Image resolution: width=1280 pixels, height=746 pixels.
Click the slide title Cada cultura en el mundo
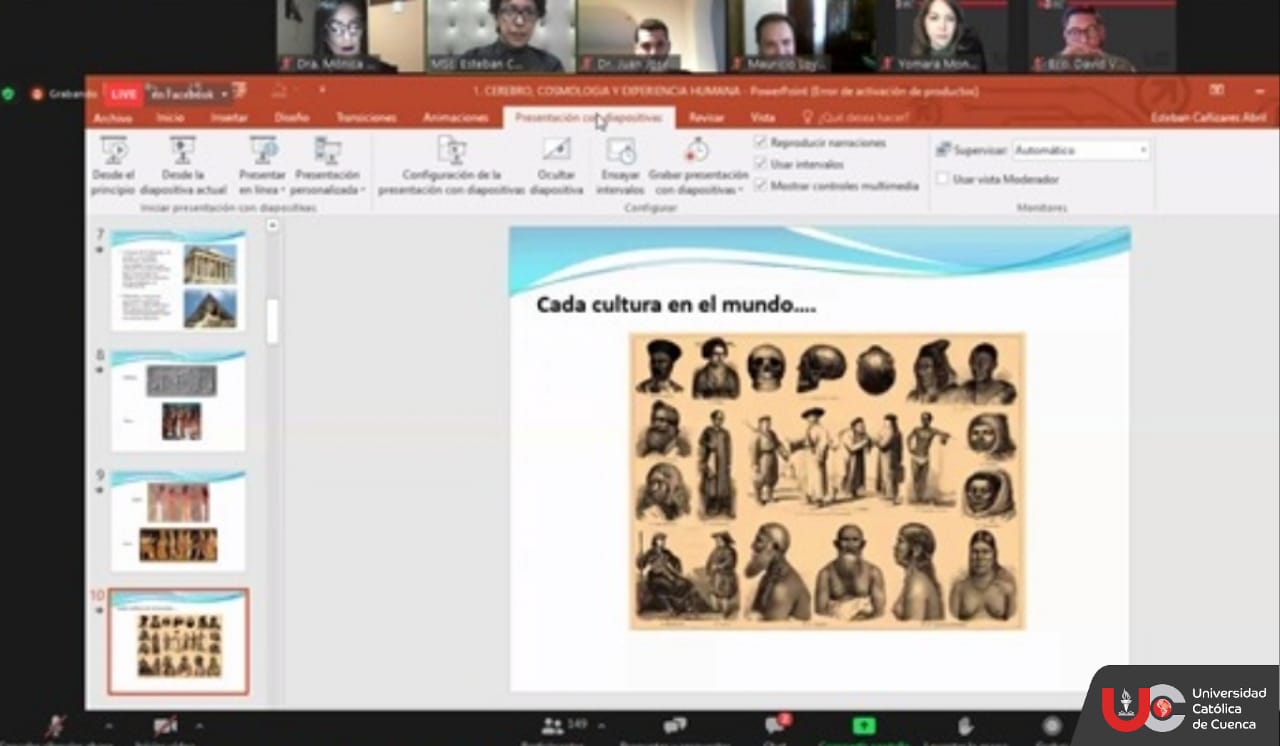tap(676, 305)
